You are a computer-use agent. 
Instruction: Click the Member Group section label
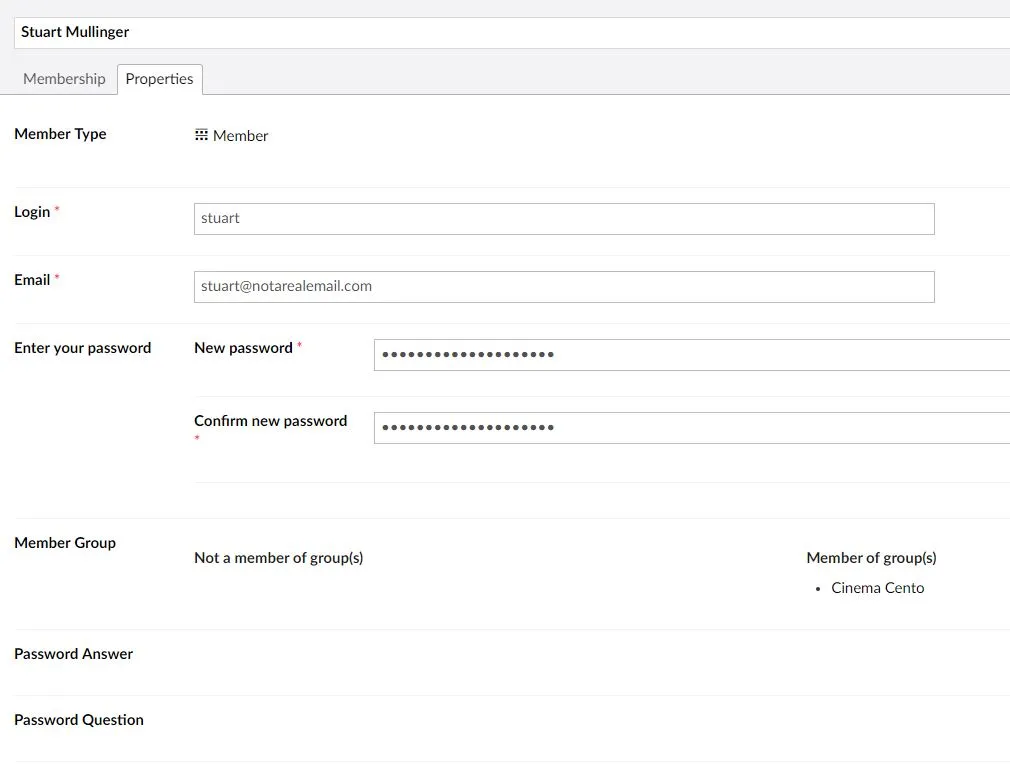tap(65, 543)
